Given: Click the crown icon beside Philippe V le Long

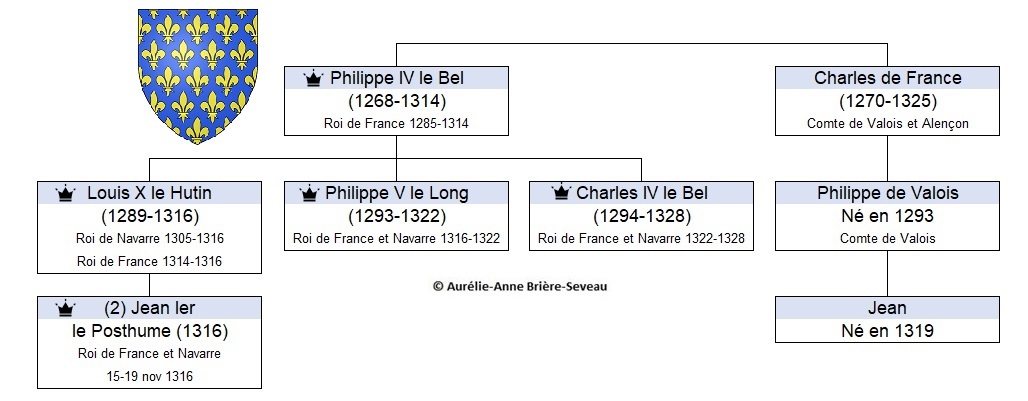Looking at the screenshot, I should coord(309,194).
